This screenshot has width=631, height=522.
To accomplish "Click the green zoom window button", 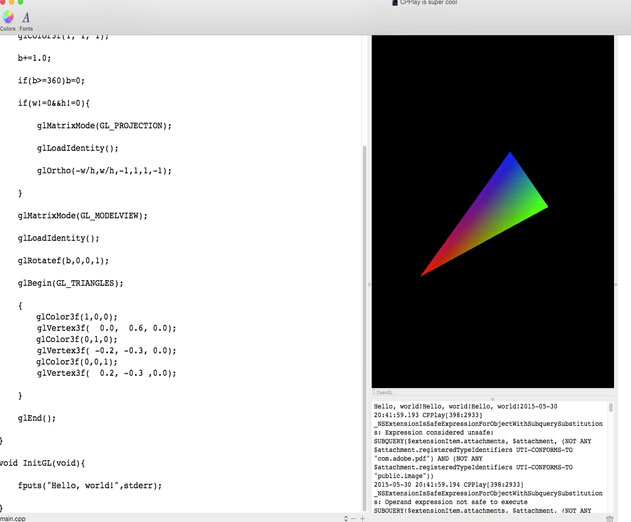I will 21,2.
